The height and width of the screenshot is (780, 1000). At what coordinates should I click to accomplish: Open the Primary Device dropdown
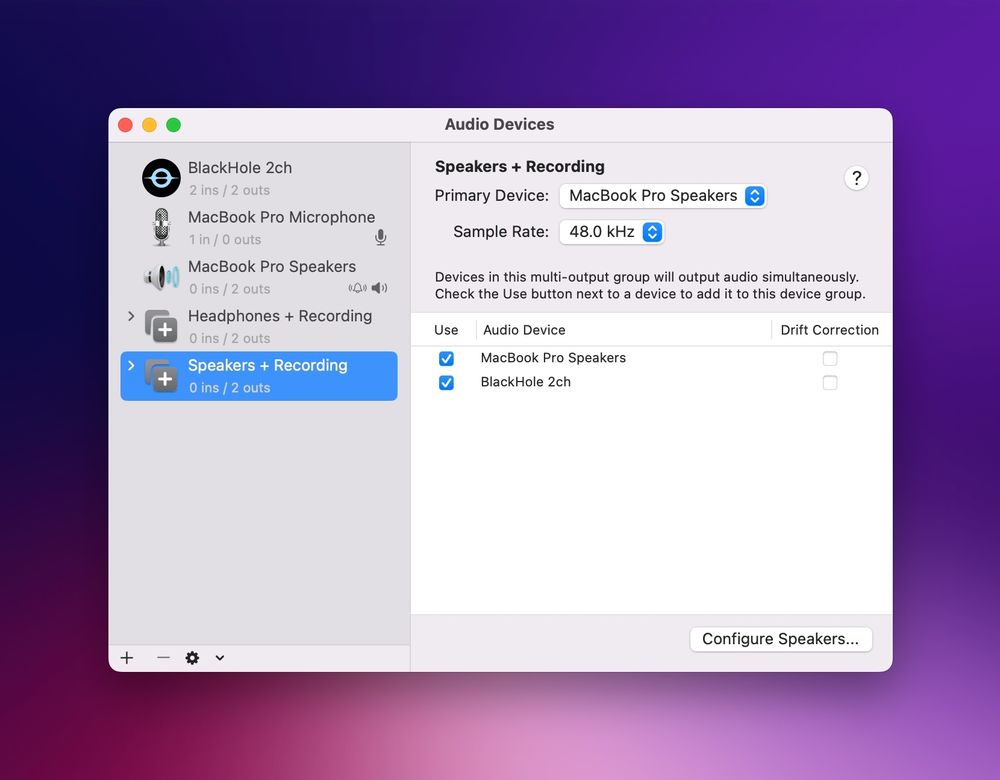[x=663, y=196]
